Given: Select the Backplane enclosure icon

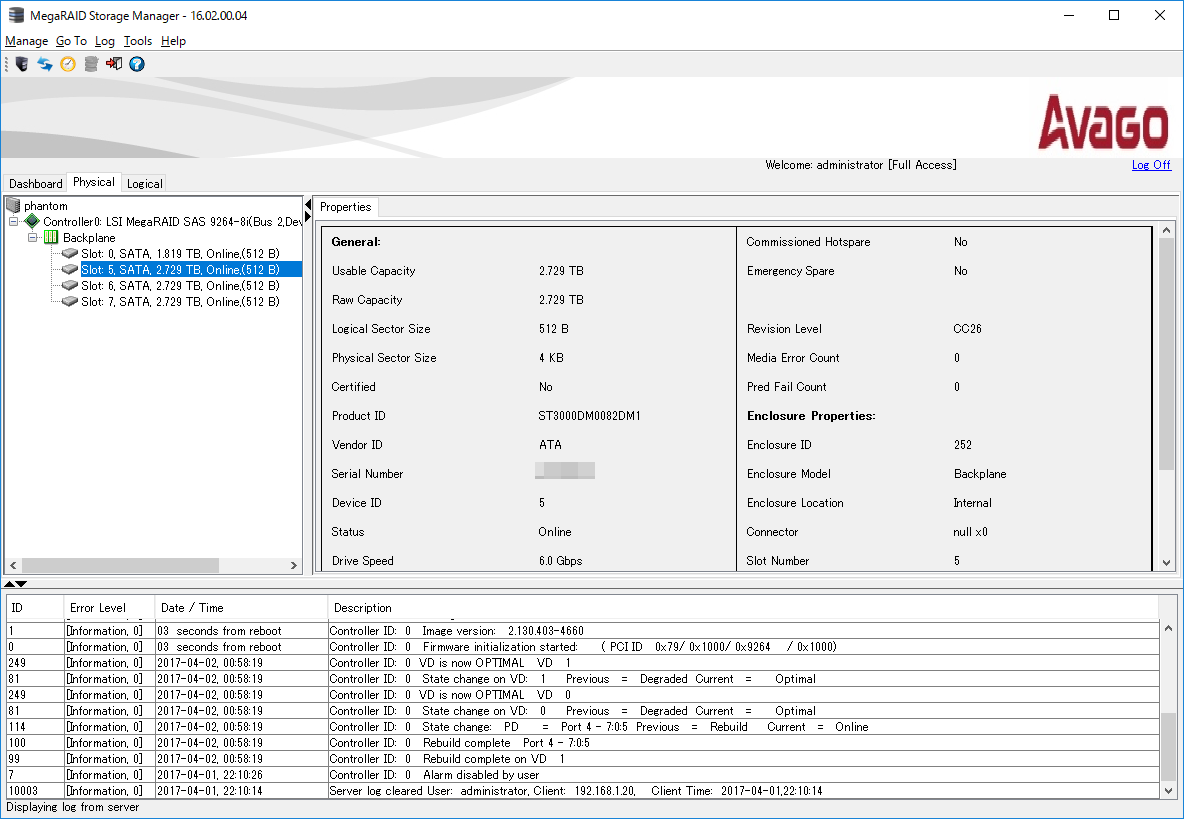Looking at the screenshot, I should coord(51,238).
